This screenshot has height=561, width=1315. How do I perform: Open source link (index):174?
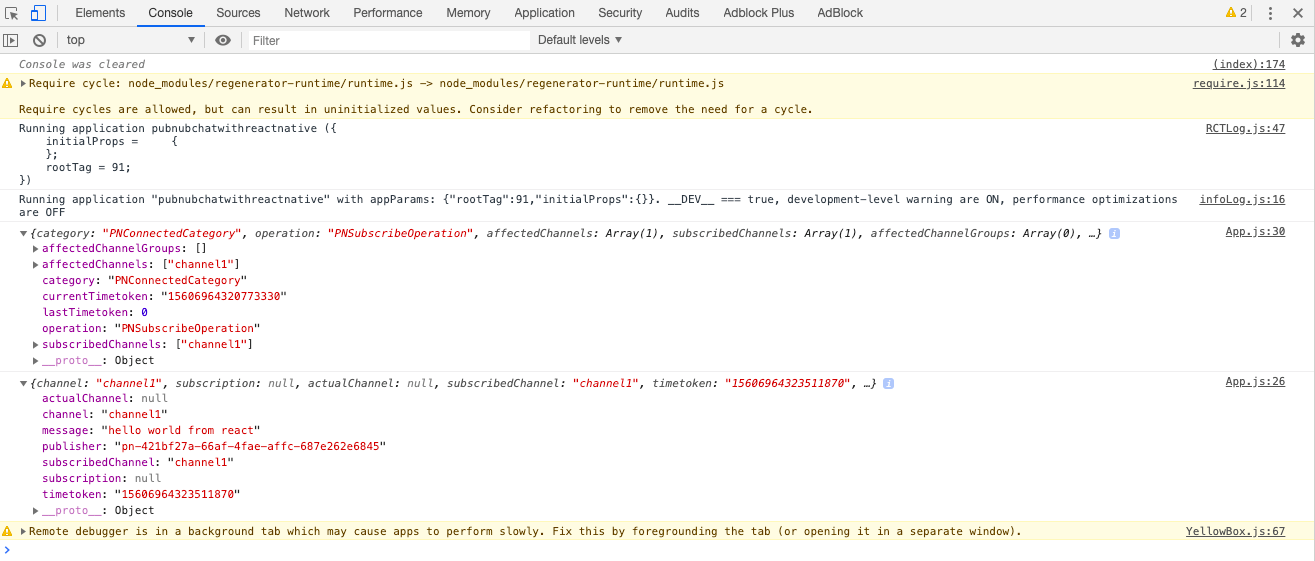pos(1248,64)
